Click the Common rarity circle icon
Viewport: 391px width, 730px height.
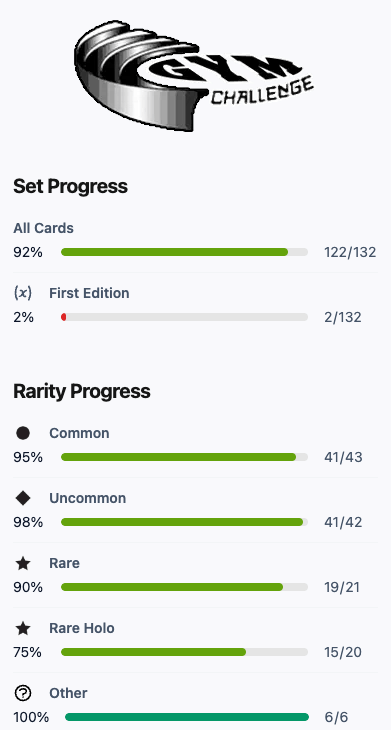(23, 433)
